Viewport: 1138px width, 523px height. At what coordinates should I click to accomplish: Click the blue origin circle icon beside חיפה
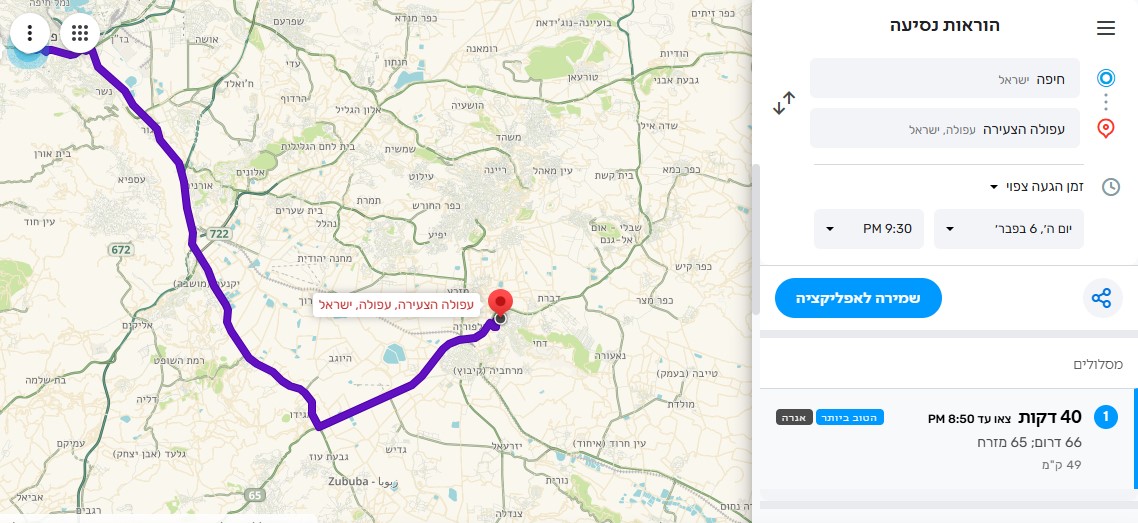click(1106, 78)
